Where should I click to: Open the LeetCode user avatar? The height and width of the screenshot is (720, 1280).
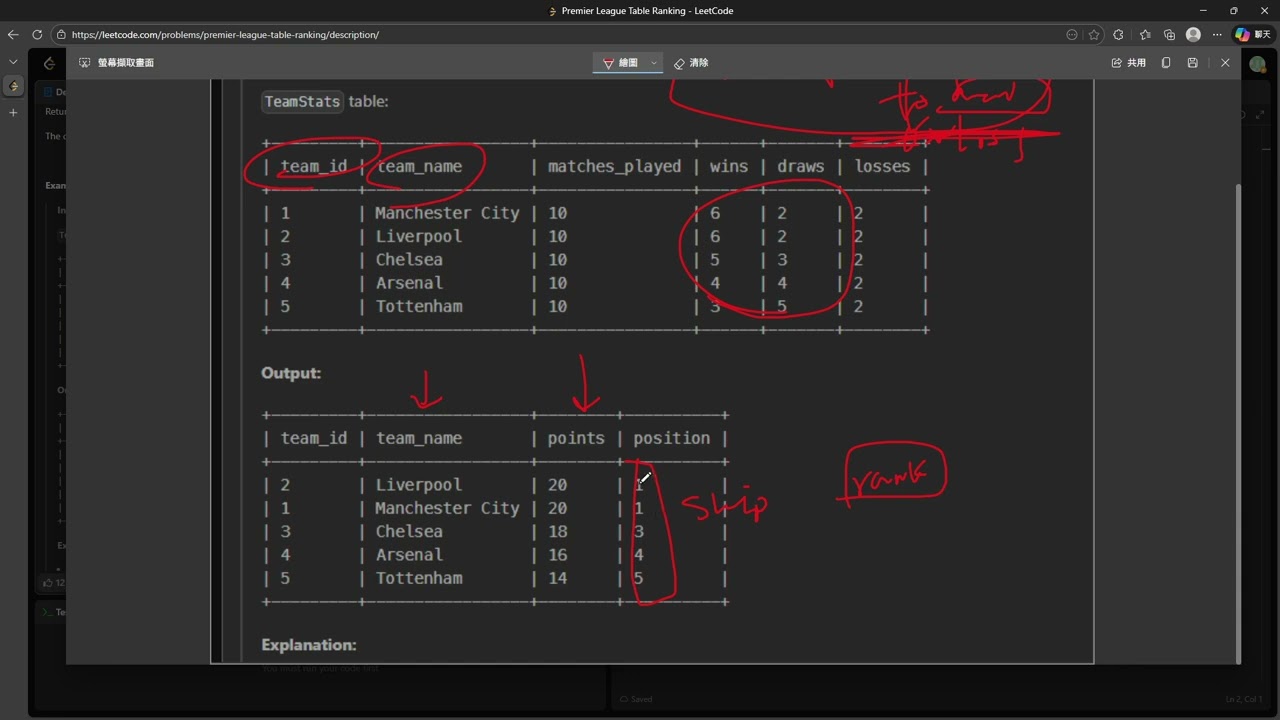pyautogui.click(x=1257, y=64)
